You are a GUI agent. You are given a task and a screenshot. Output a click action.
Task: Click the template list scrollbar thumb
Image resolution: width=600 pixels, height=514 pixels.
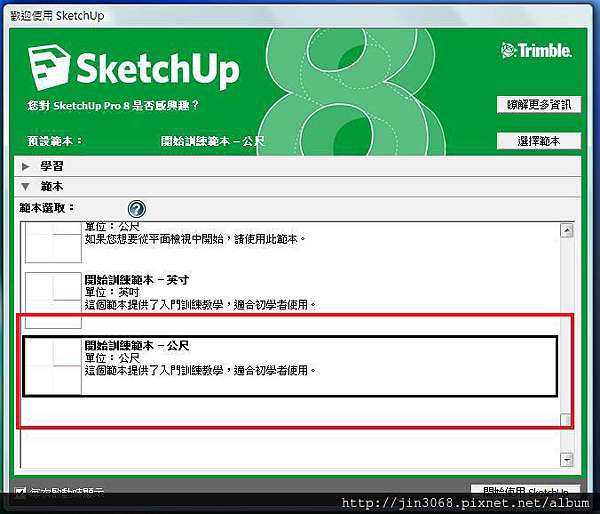tap(566, 420)
